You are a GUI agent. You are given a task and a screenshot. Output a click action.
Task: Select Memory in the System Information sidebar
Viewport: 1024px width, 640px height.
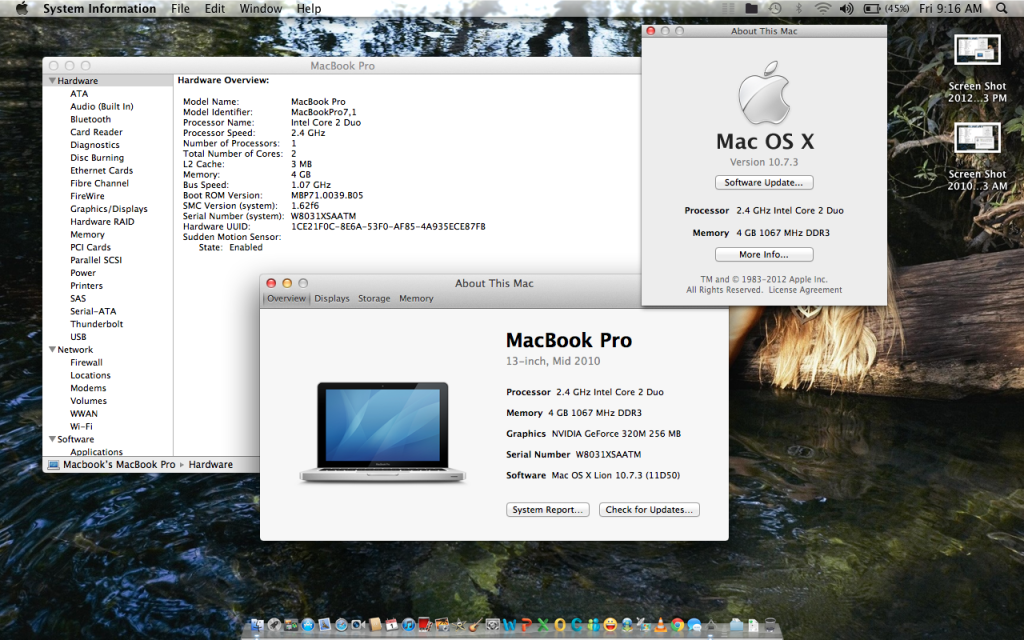pos(88,234)
